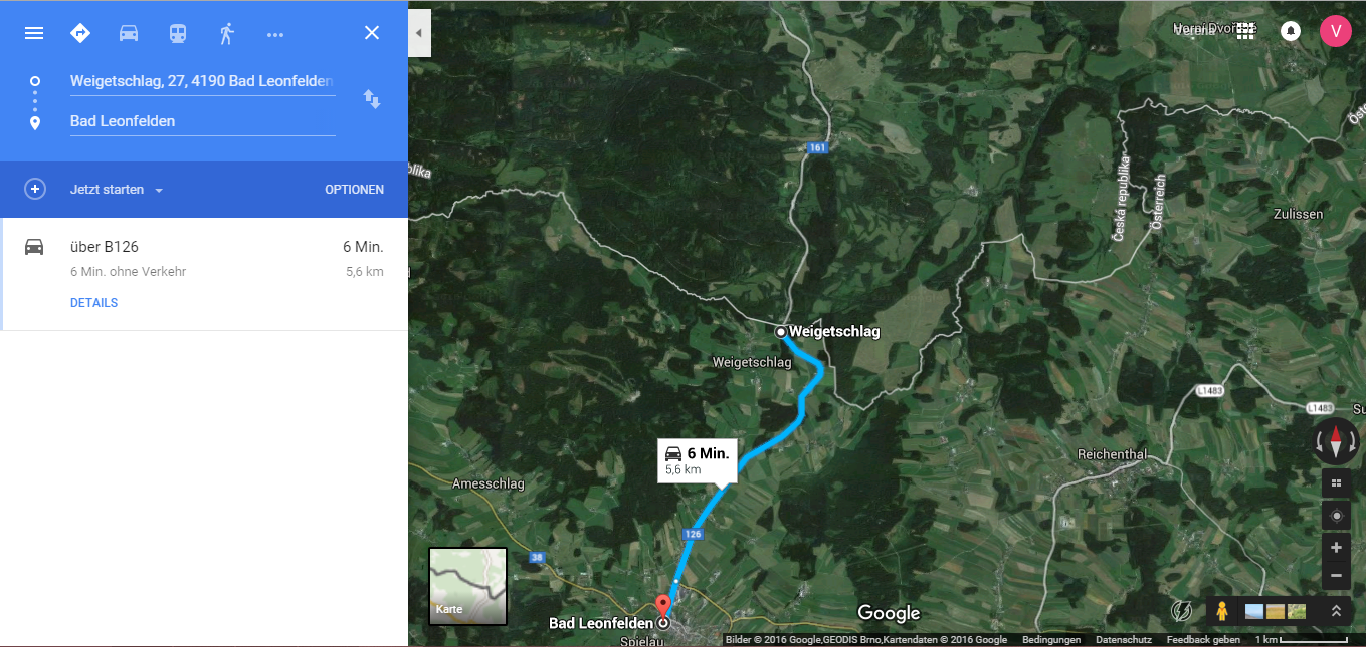Open the Google apps grid
The width and height of the screenshot is (1366, 647).
click(x=1245, y=31)
